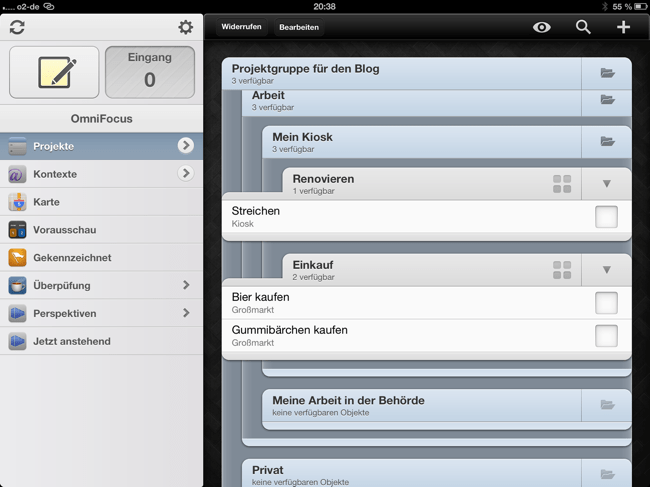650x487 pixels.
Task: Create a new inbox note
Action: (x=54, y=73)
